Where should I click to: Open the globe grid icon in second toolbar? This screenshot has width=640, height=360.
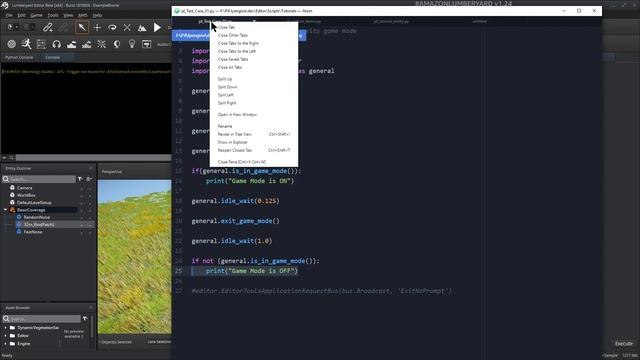click(x=11, y=44)
